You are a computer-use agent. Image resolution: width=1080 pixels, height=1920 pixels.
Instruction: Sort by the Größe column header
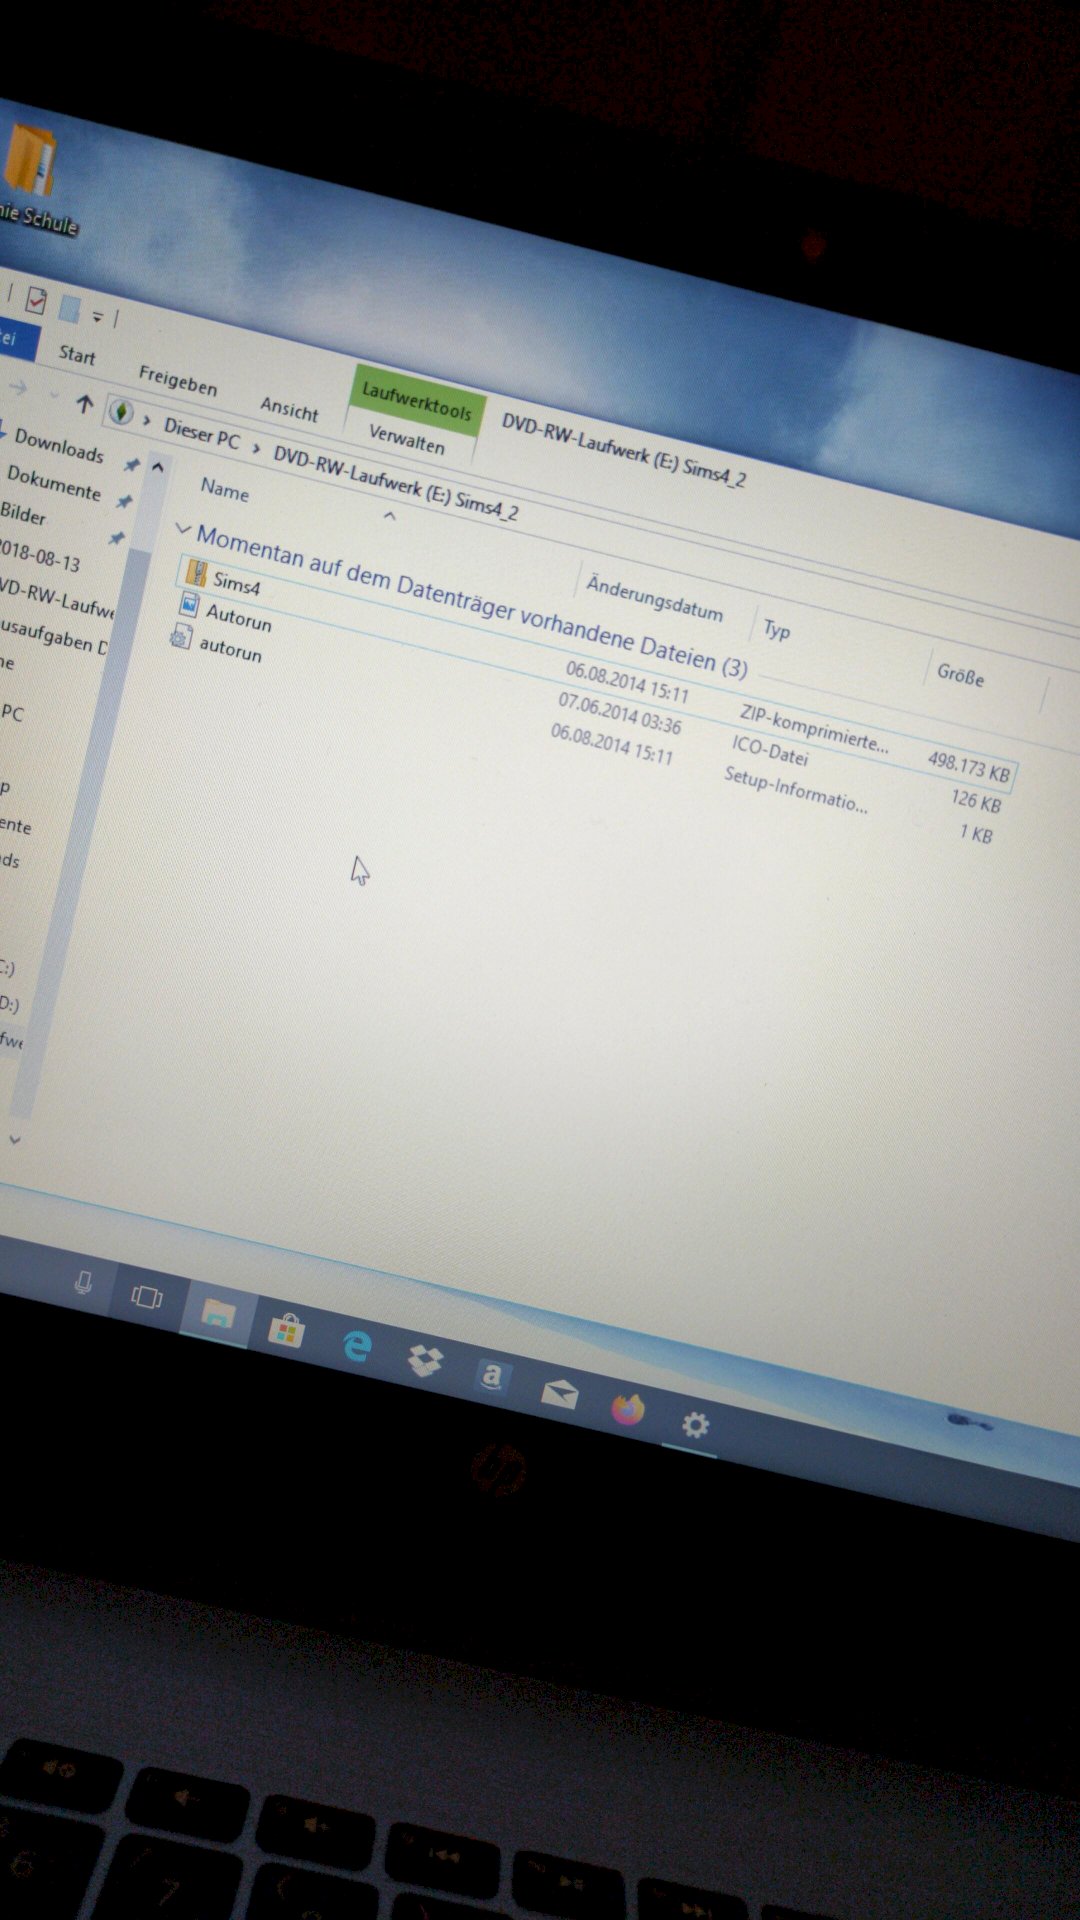960,675
